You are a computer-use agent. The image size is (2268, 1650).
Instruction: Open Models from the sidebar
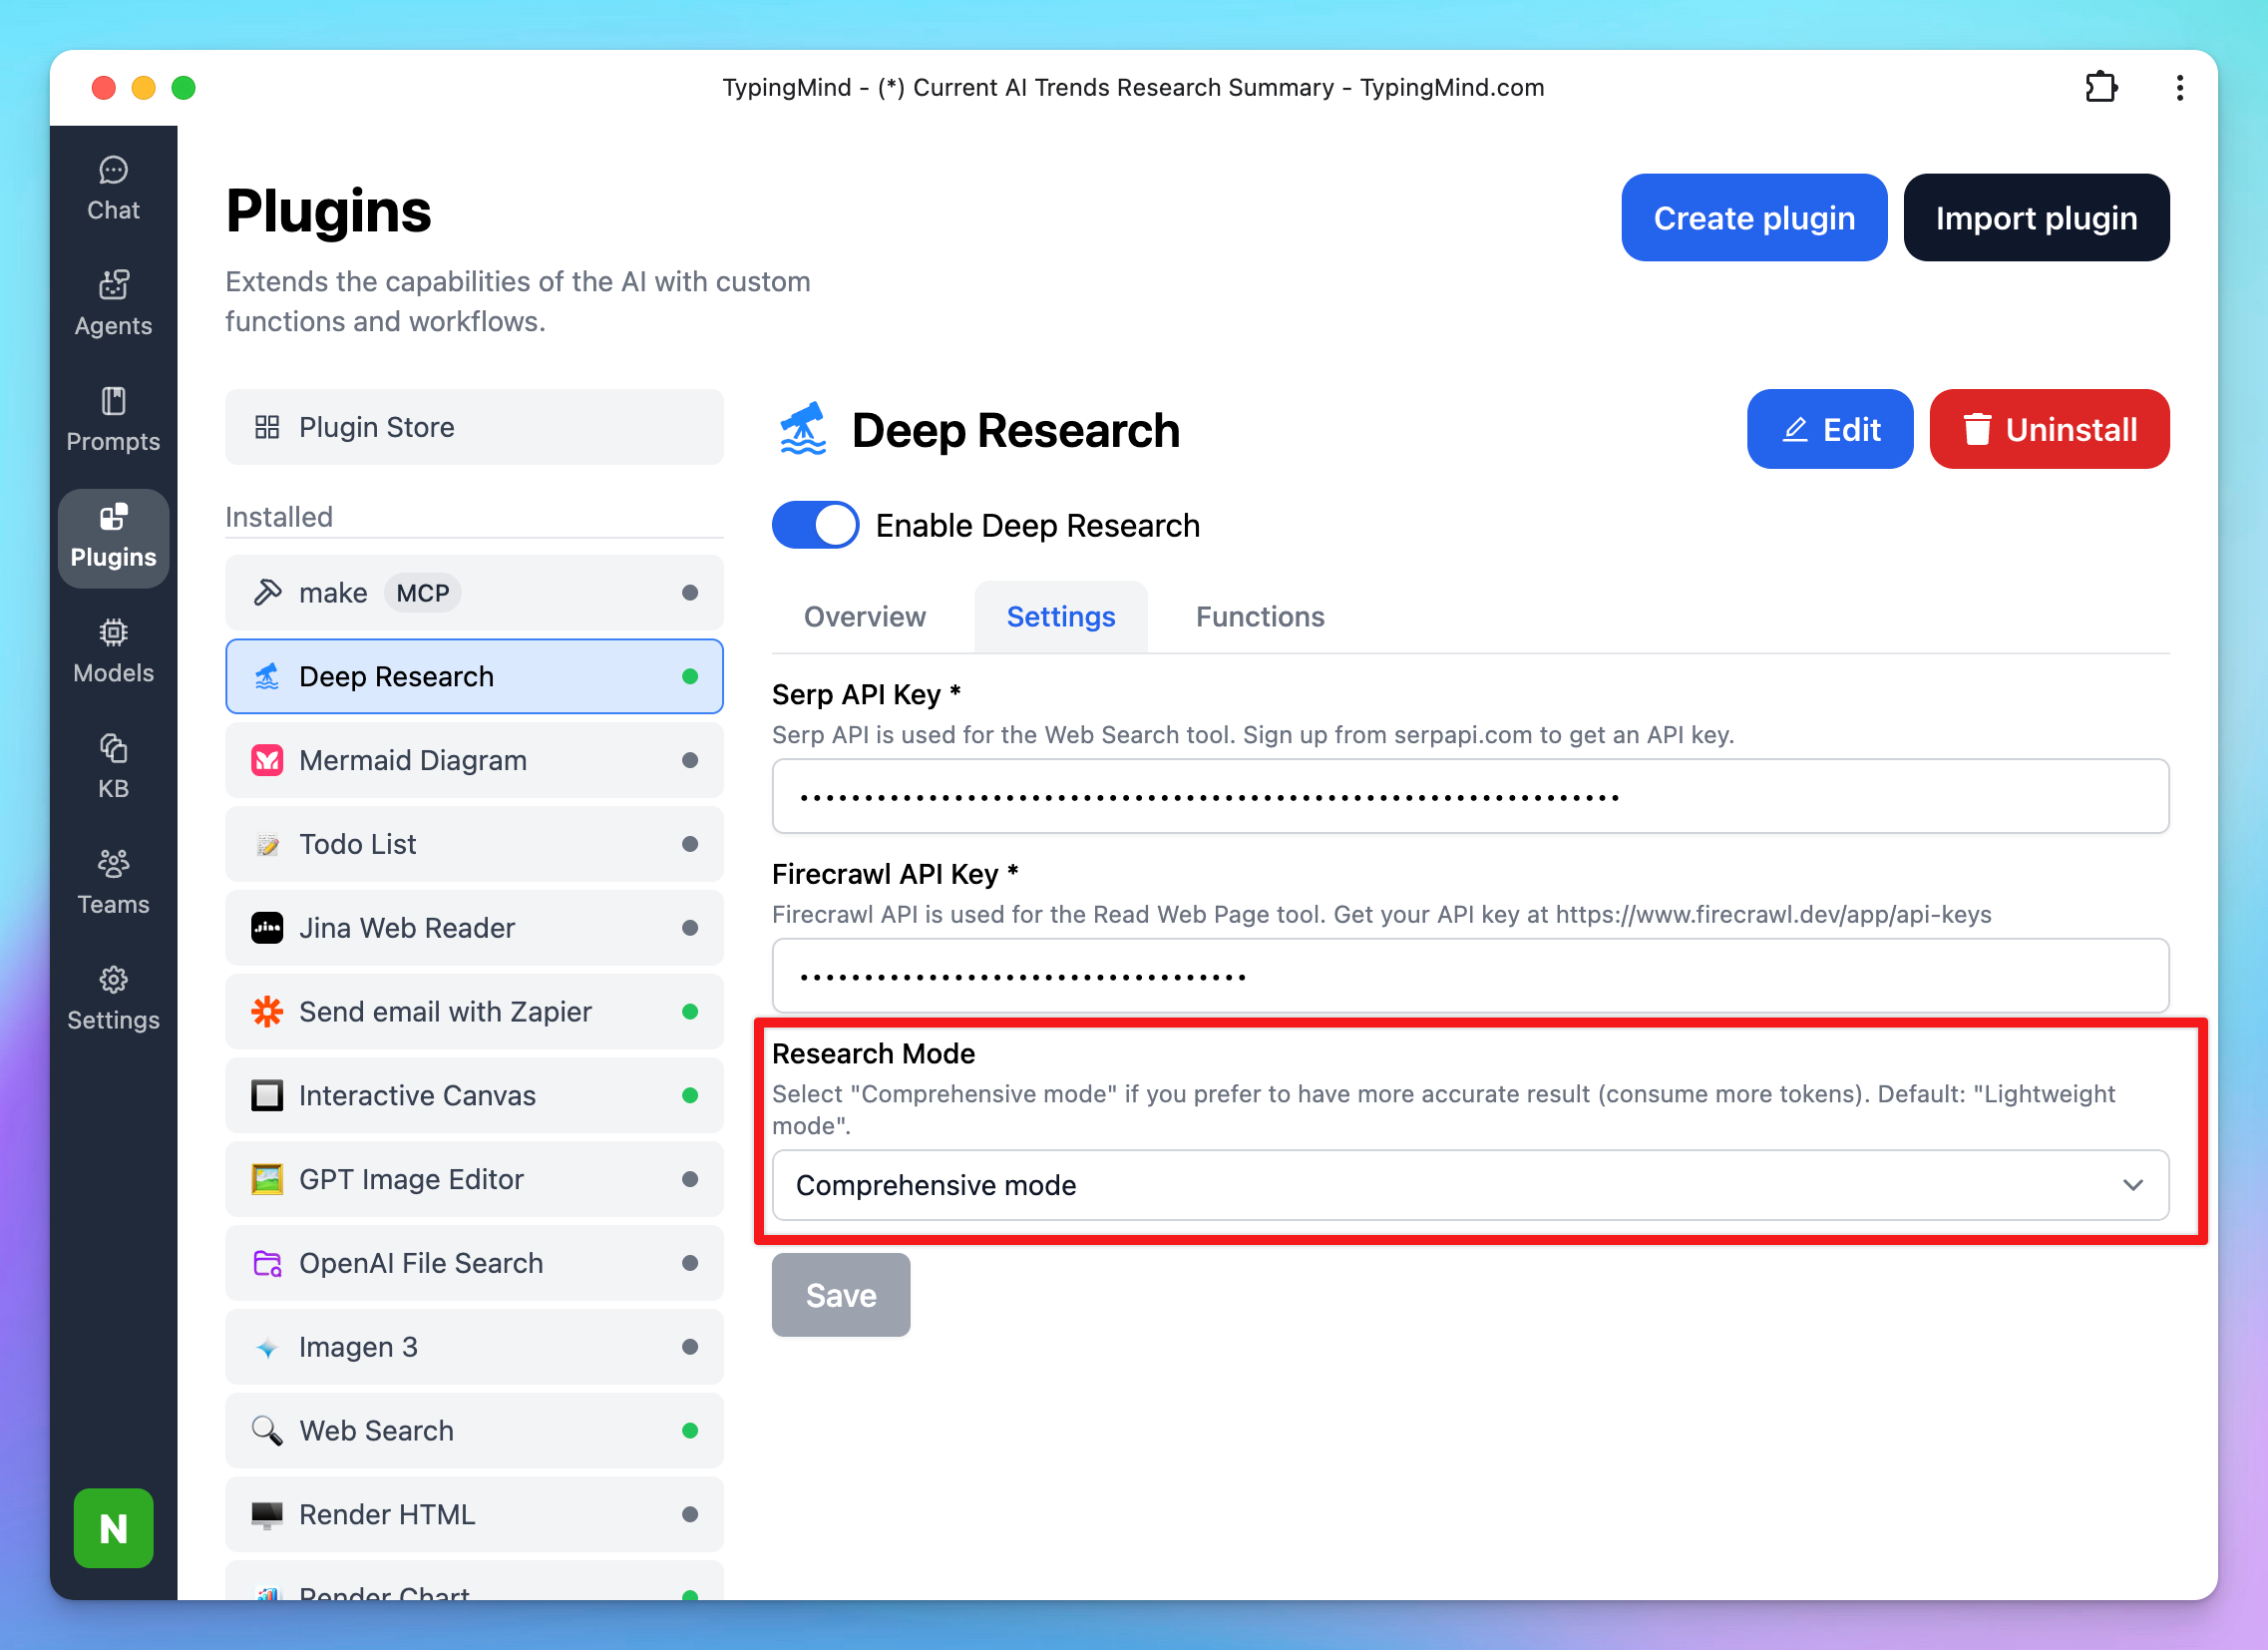coord(113,651)
